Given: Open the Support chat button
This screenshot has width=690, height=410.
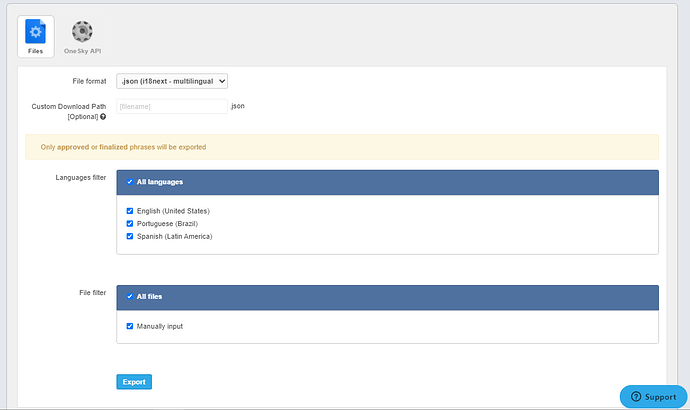Looking at the screenshot, I should pos(653,396).
